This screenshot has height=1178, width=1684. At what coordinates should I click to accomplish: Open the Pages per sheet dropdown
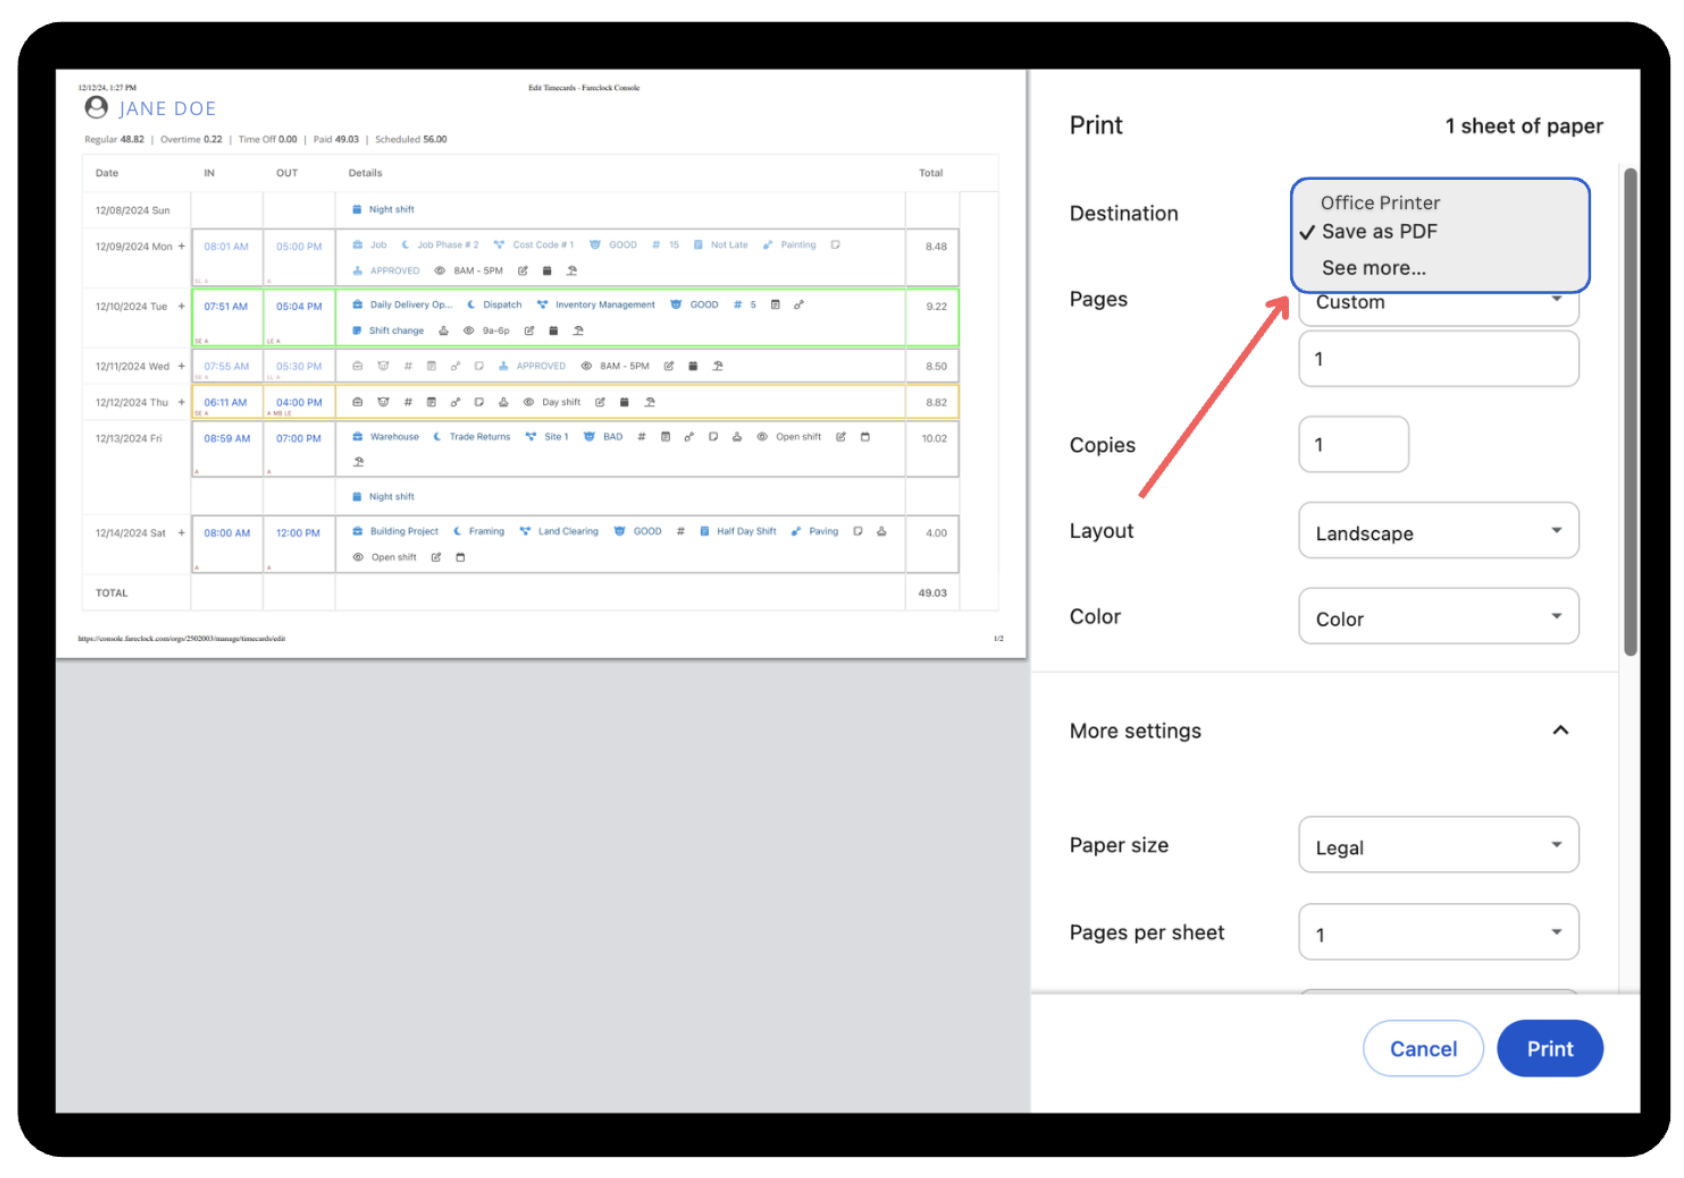[x=1437, y=933]
